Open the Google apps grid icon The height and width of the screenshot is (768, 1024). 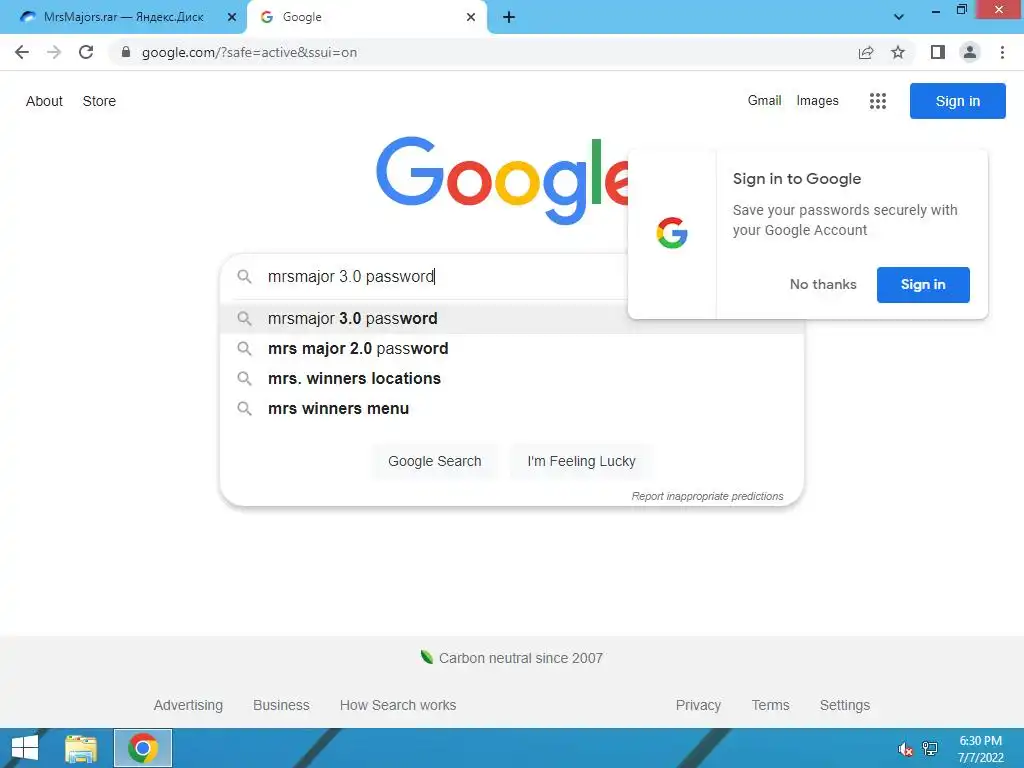[878, 101]
